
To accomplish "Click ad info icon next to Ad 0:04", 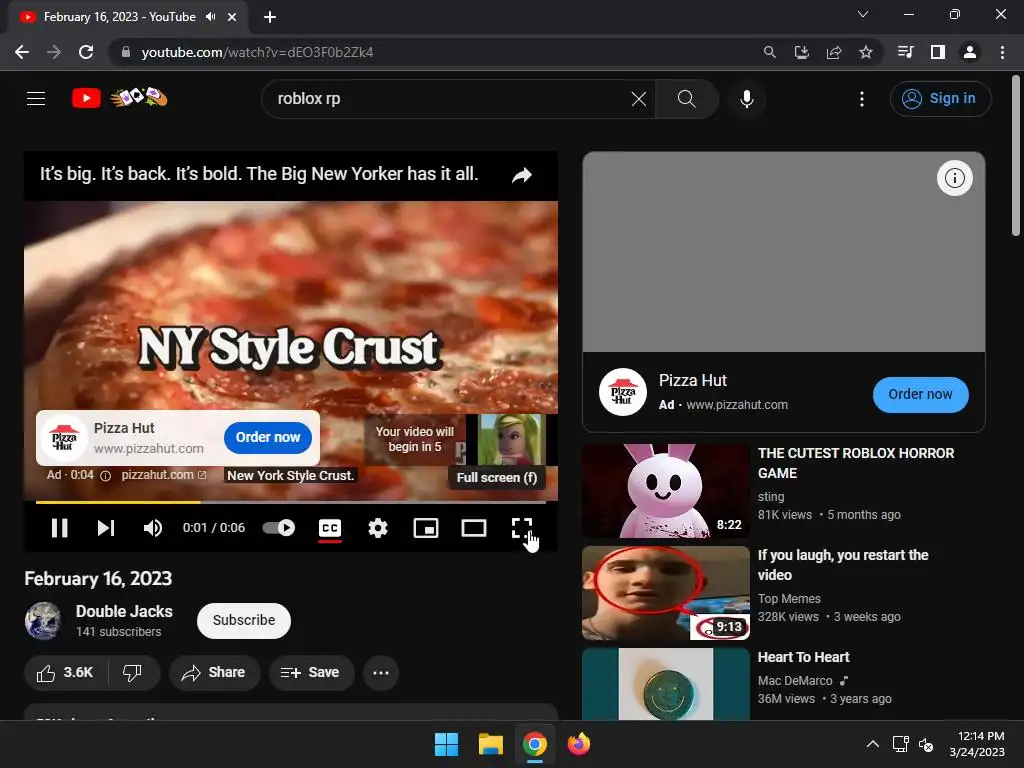I will (x=105, y=475).
